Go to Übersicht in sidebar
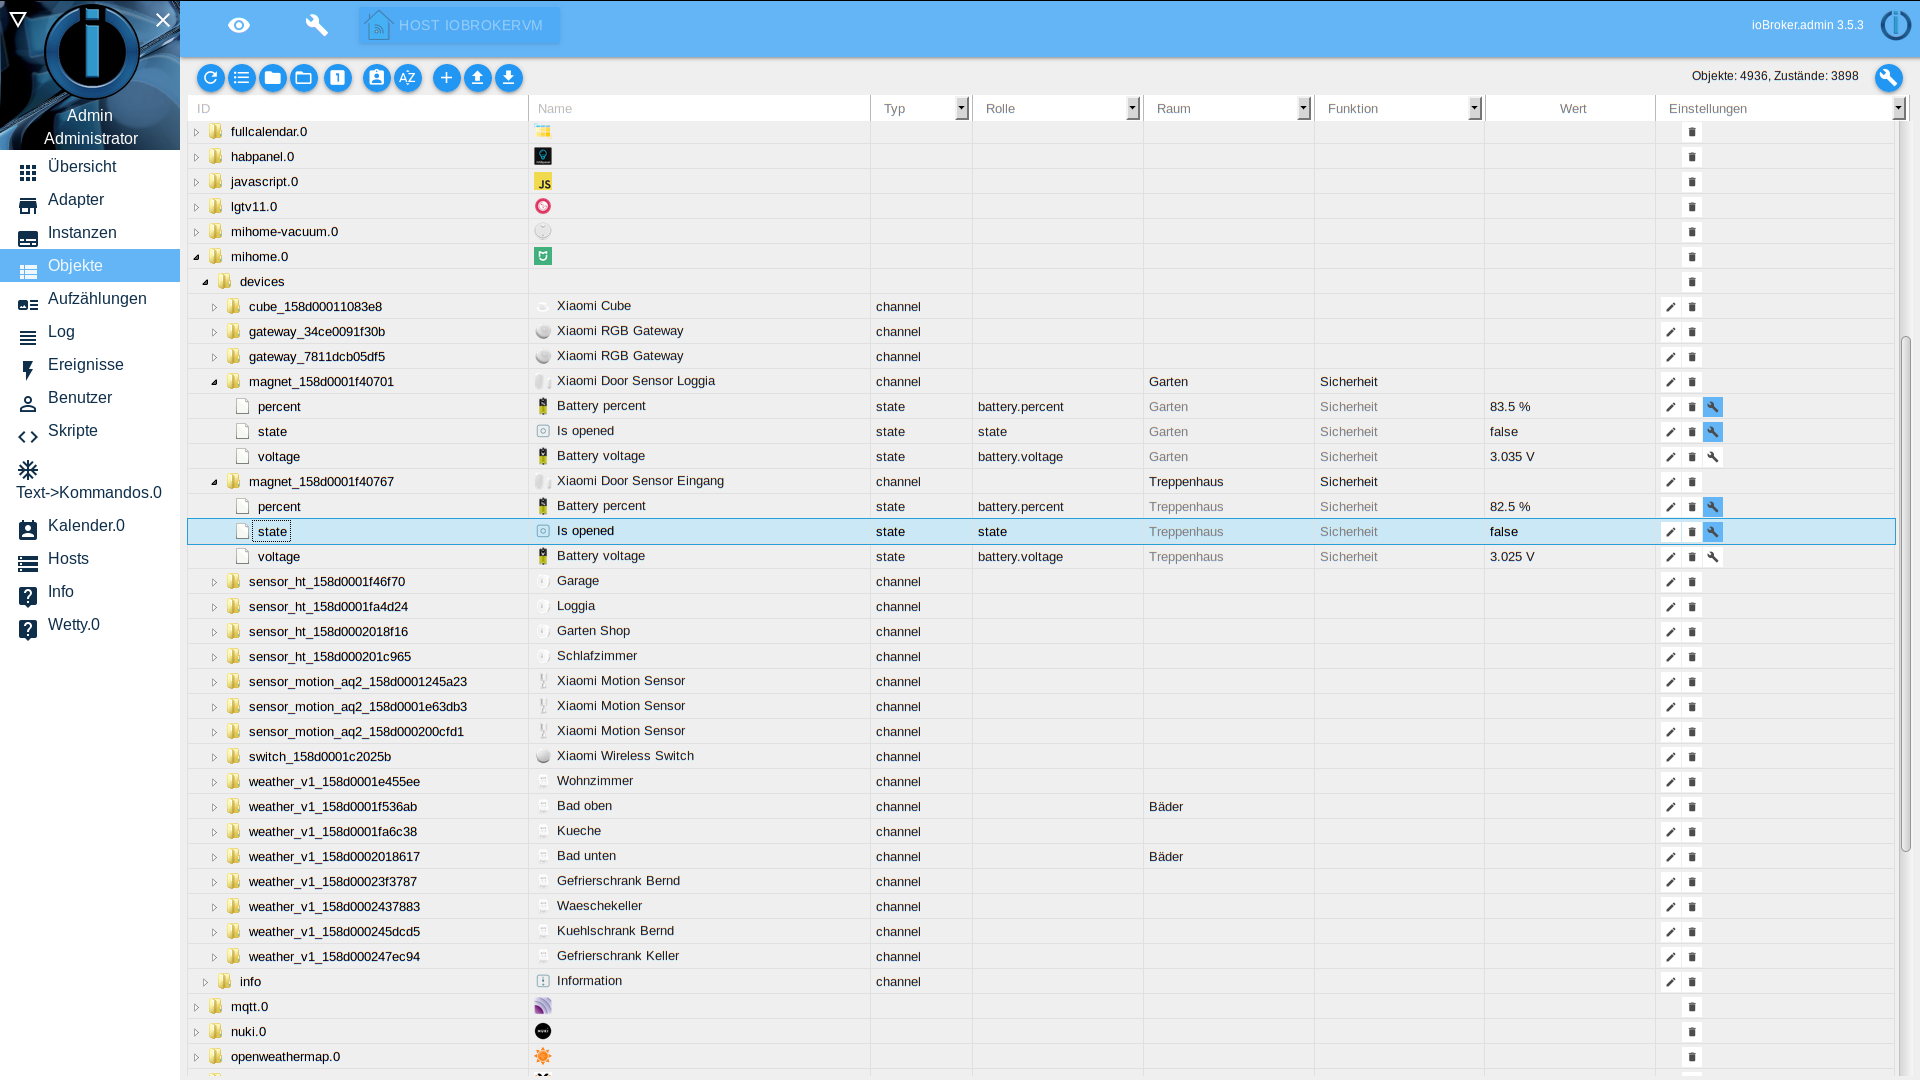The width and height of the screenshot is (1920, 1080). tap(90, 167)
